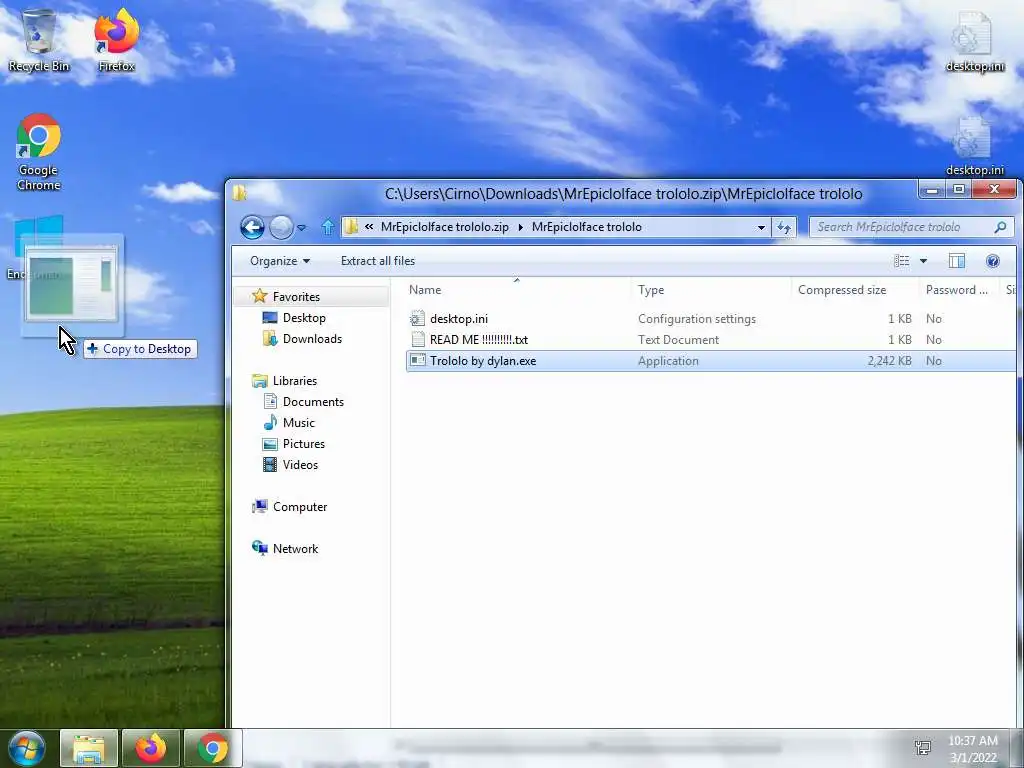Image resolution: width=1024 pixels, height=768 pixels.
Task: Open Windows Explorer from taskbar
Action: 89,748
